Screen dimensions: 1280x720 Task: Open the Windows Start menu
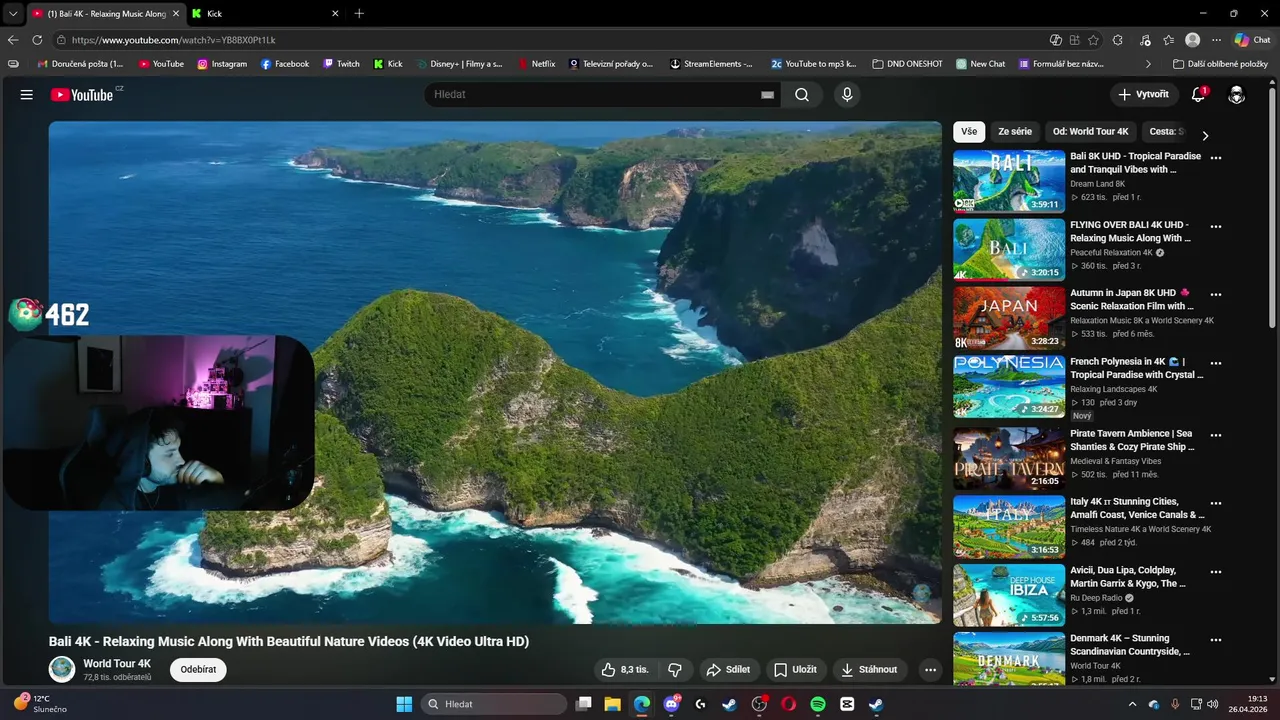pos(404,704)
